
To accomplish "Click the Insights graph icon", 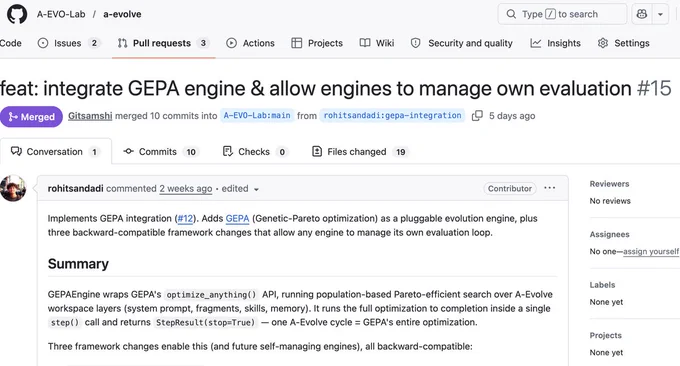I will [x=536, y=43].
